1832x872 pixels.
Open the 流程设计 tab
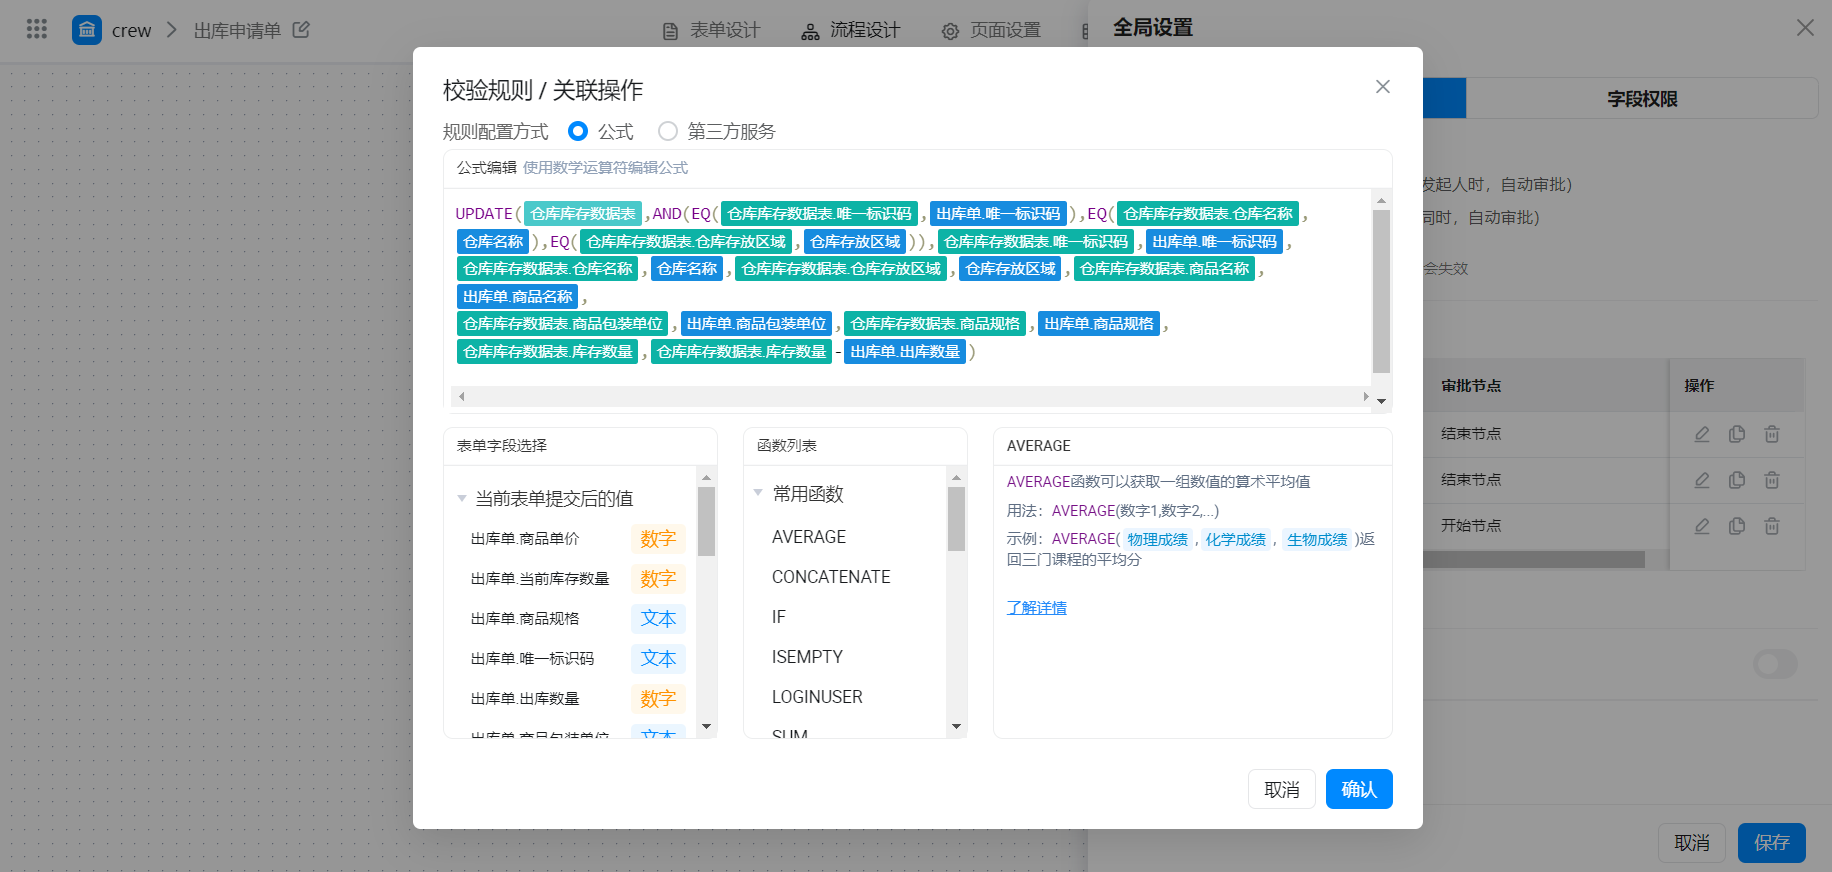tap(850, 31)
